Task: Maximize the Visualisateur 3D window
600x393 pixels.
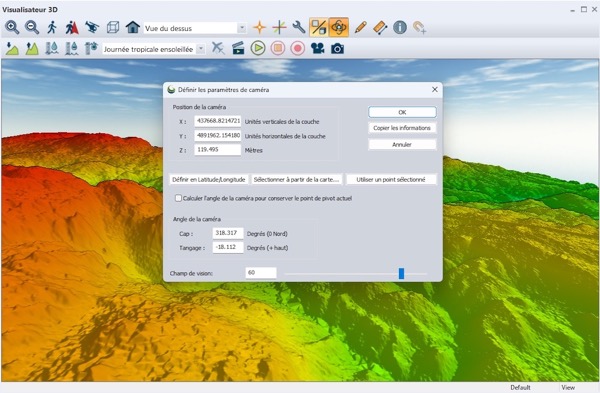Action: click(x=584, y=10)
